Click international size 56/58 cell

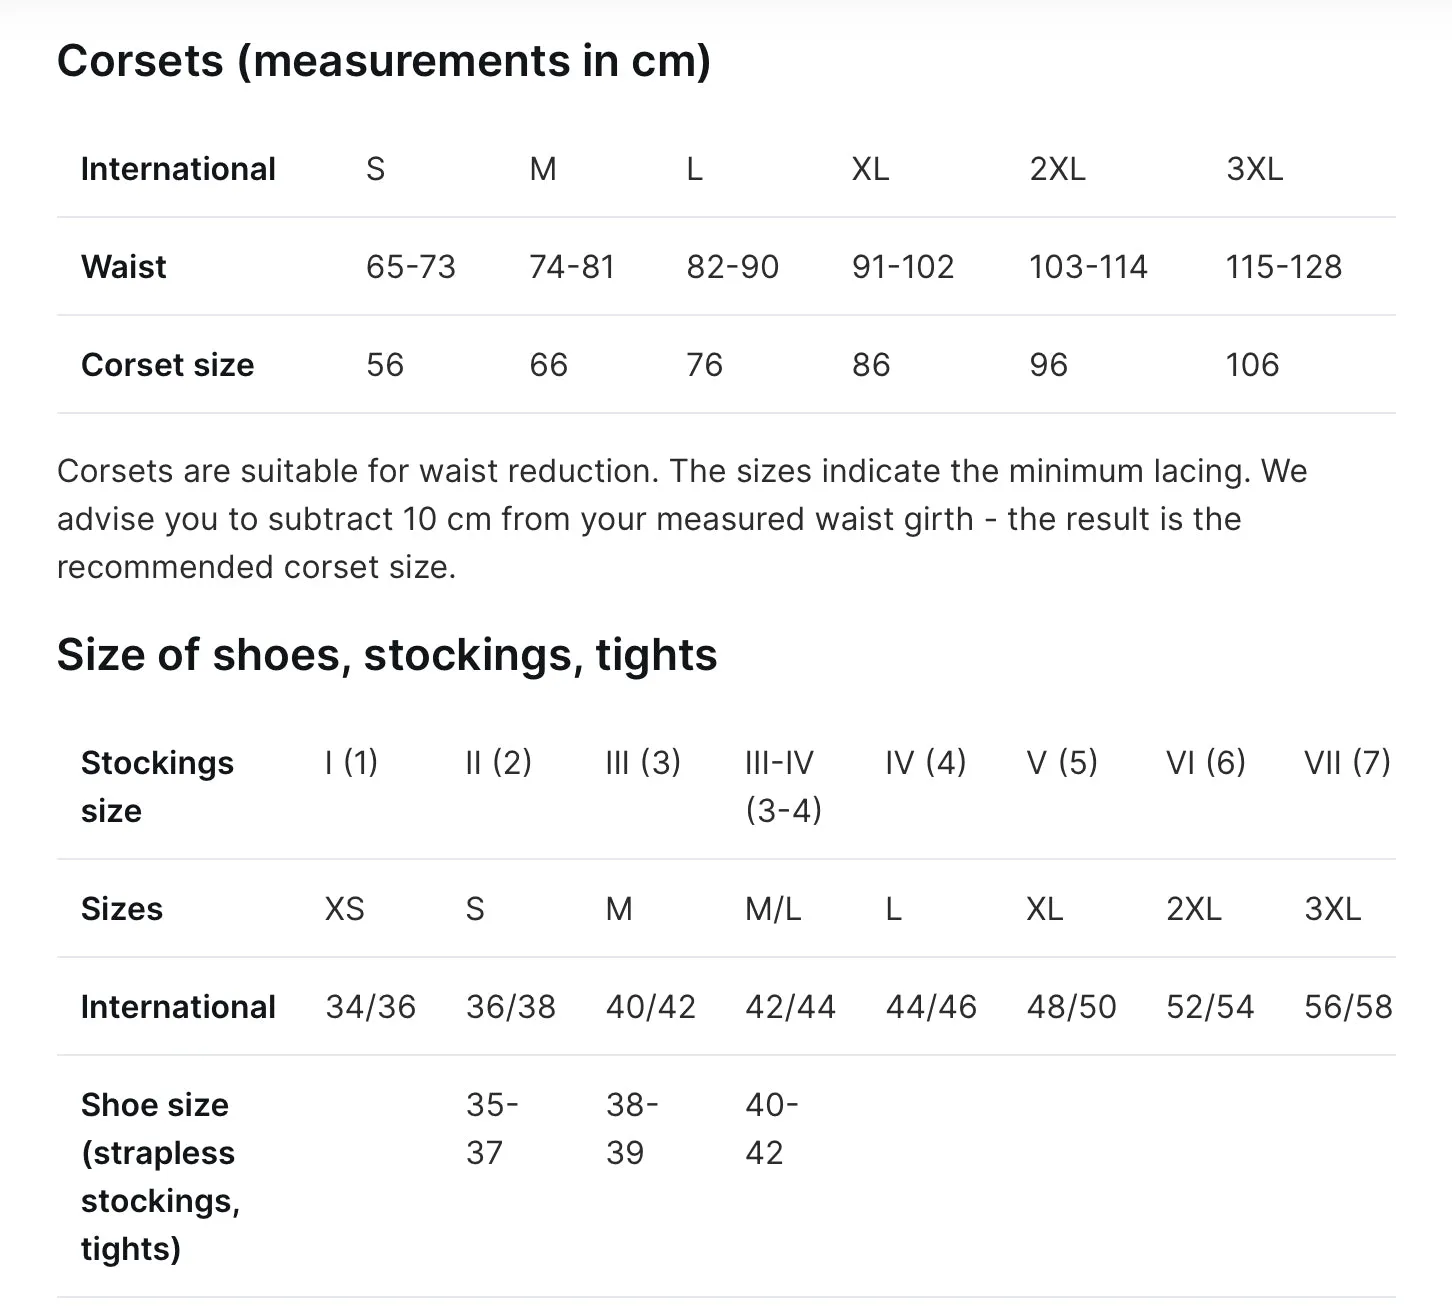point(1348,1007)
